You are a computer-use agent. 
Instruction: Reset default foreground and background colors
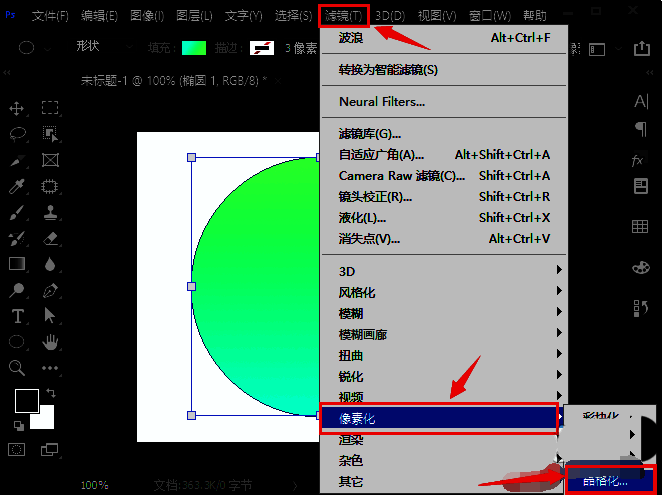17,425
